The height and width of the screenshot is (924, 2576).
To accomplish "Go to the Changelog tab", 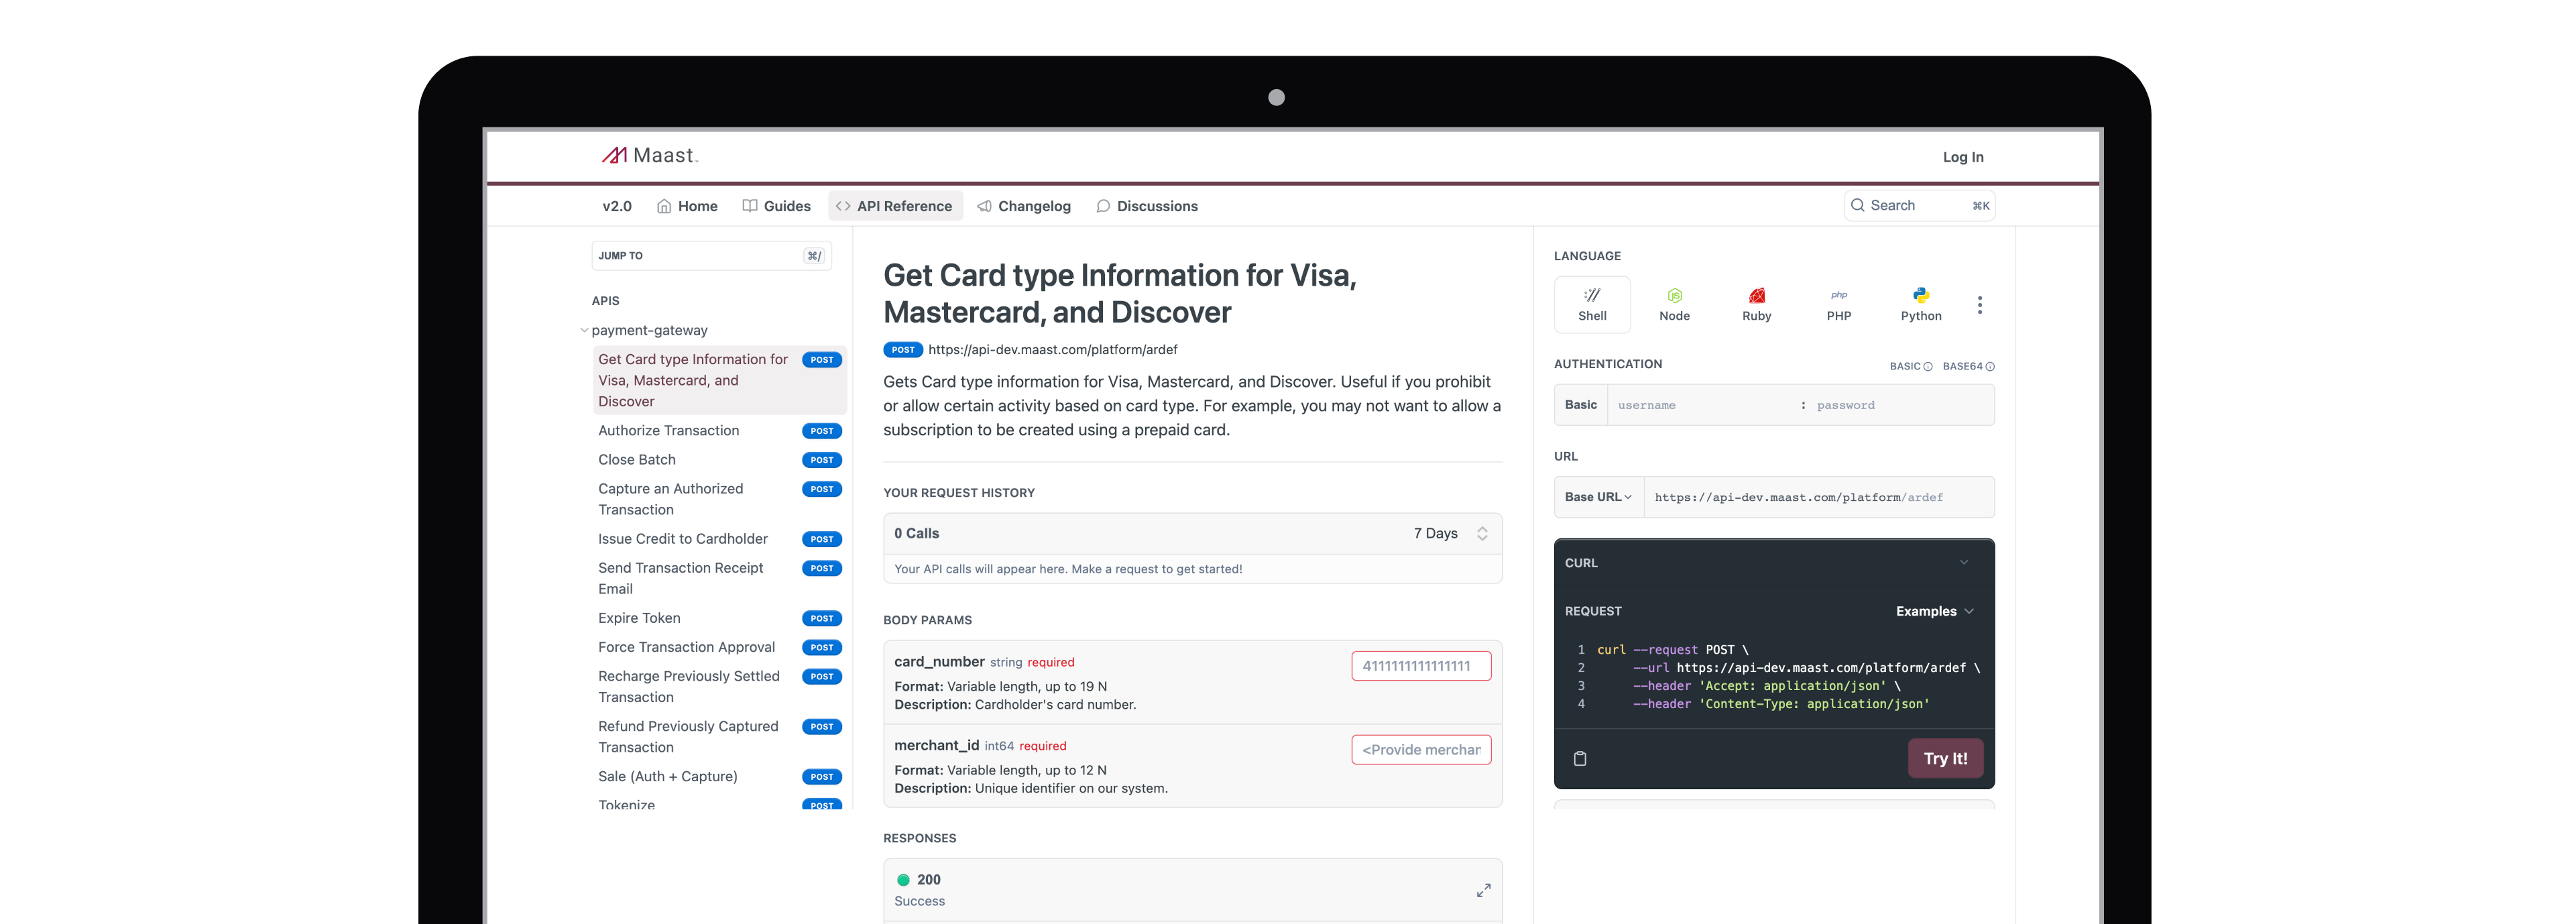I will click(1024, 206).
